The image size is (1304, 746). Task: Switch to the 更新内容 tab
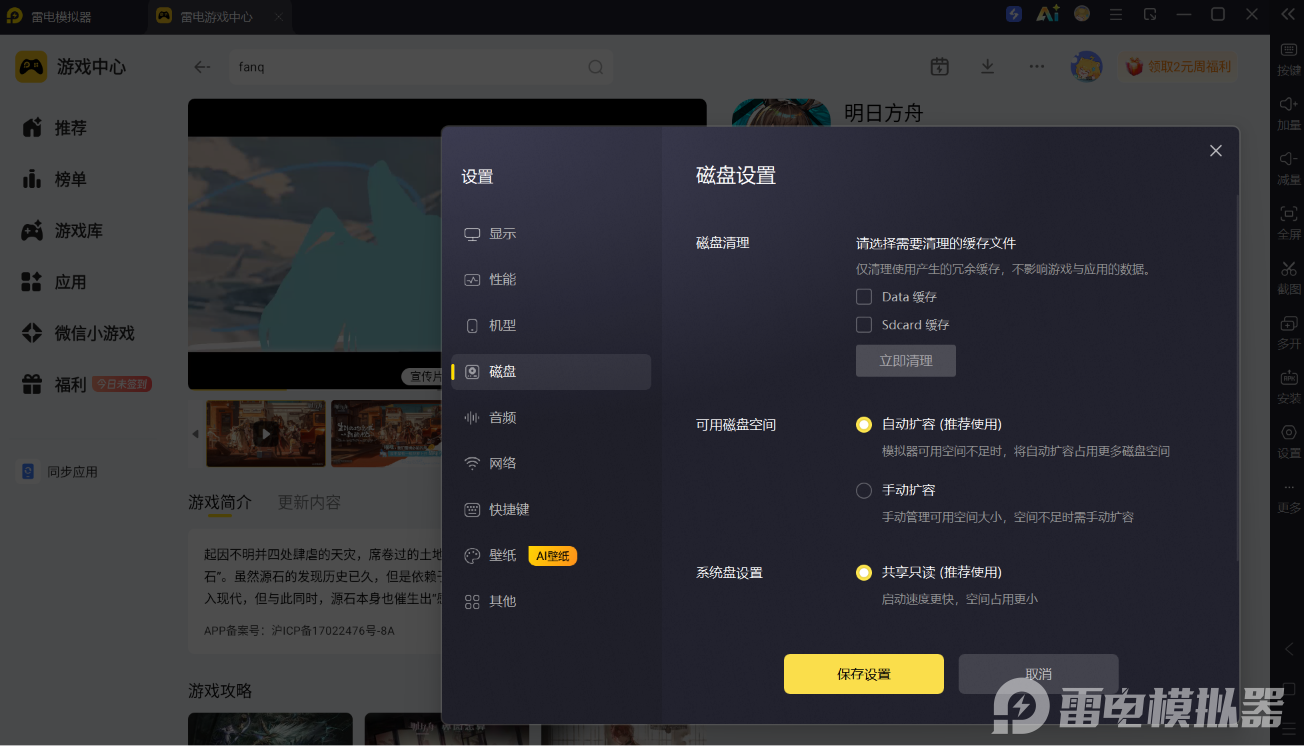click(309, 502)
